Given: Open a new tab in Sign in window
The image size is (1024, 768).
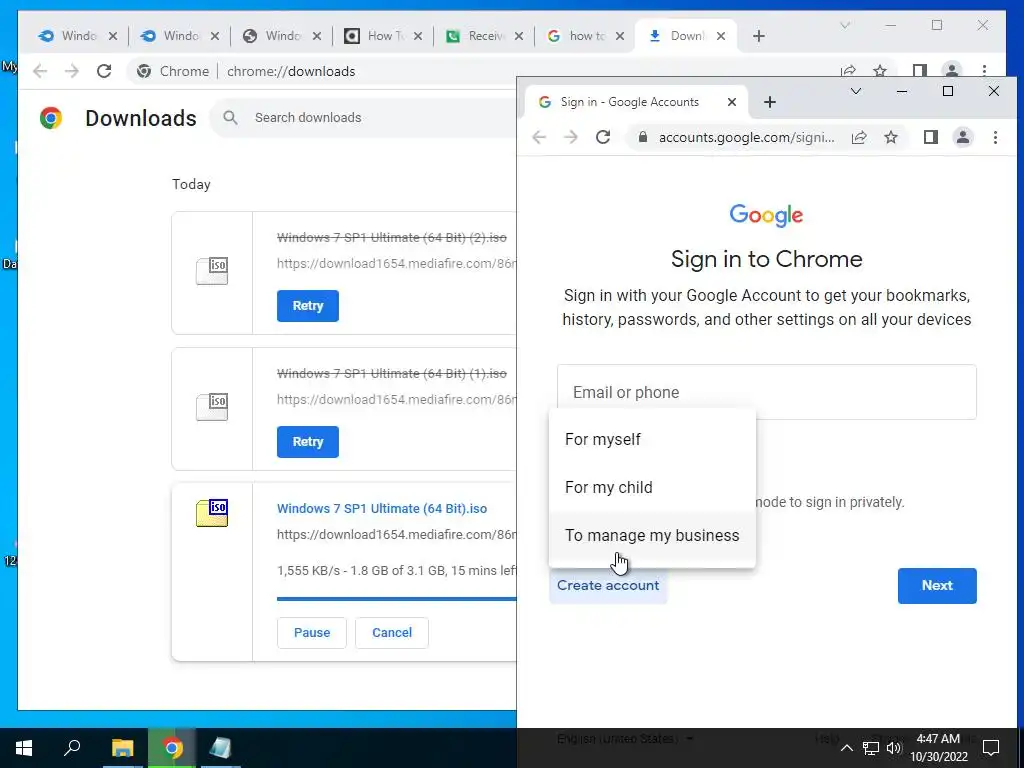Looking at the screenshot, I should click(x=770, y=102).
